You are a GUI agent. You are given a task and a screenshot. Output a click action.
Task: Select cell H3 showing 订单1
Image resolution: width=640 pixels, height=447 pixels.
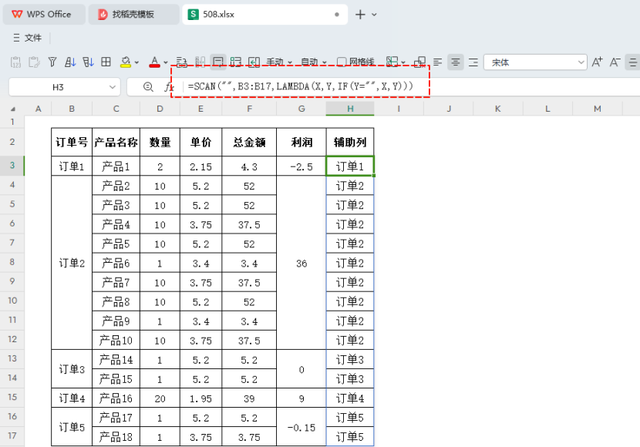coord(350,166)
